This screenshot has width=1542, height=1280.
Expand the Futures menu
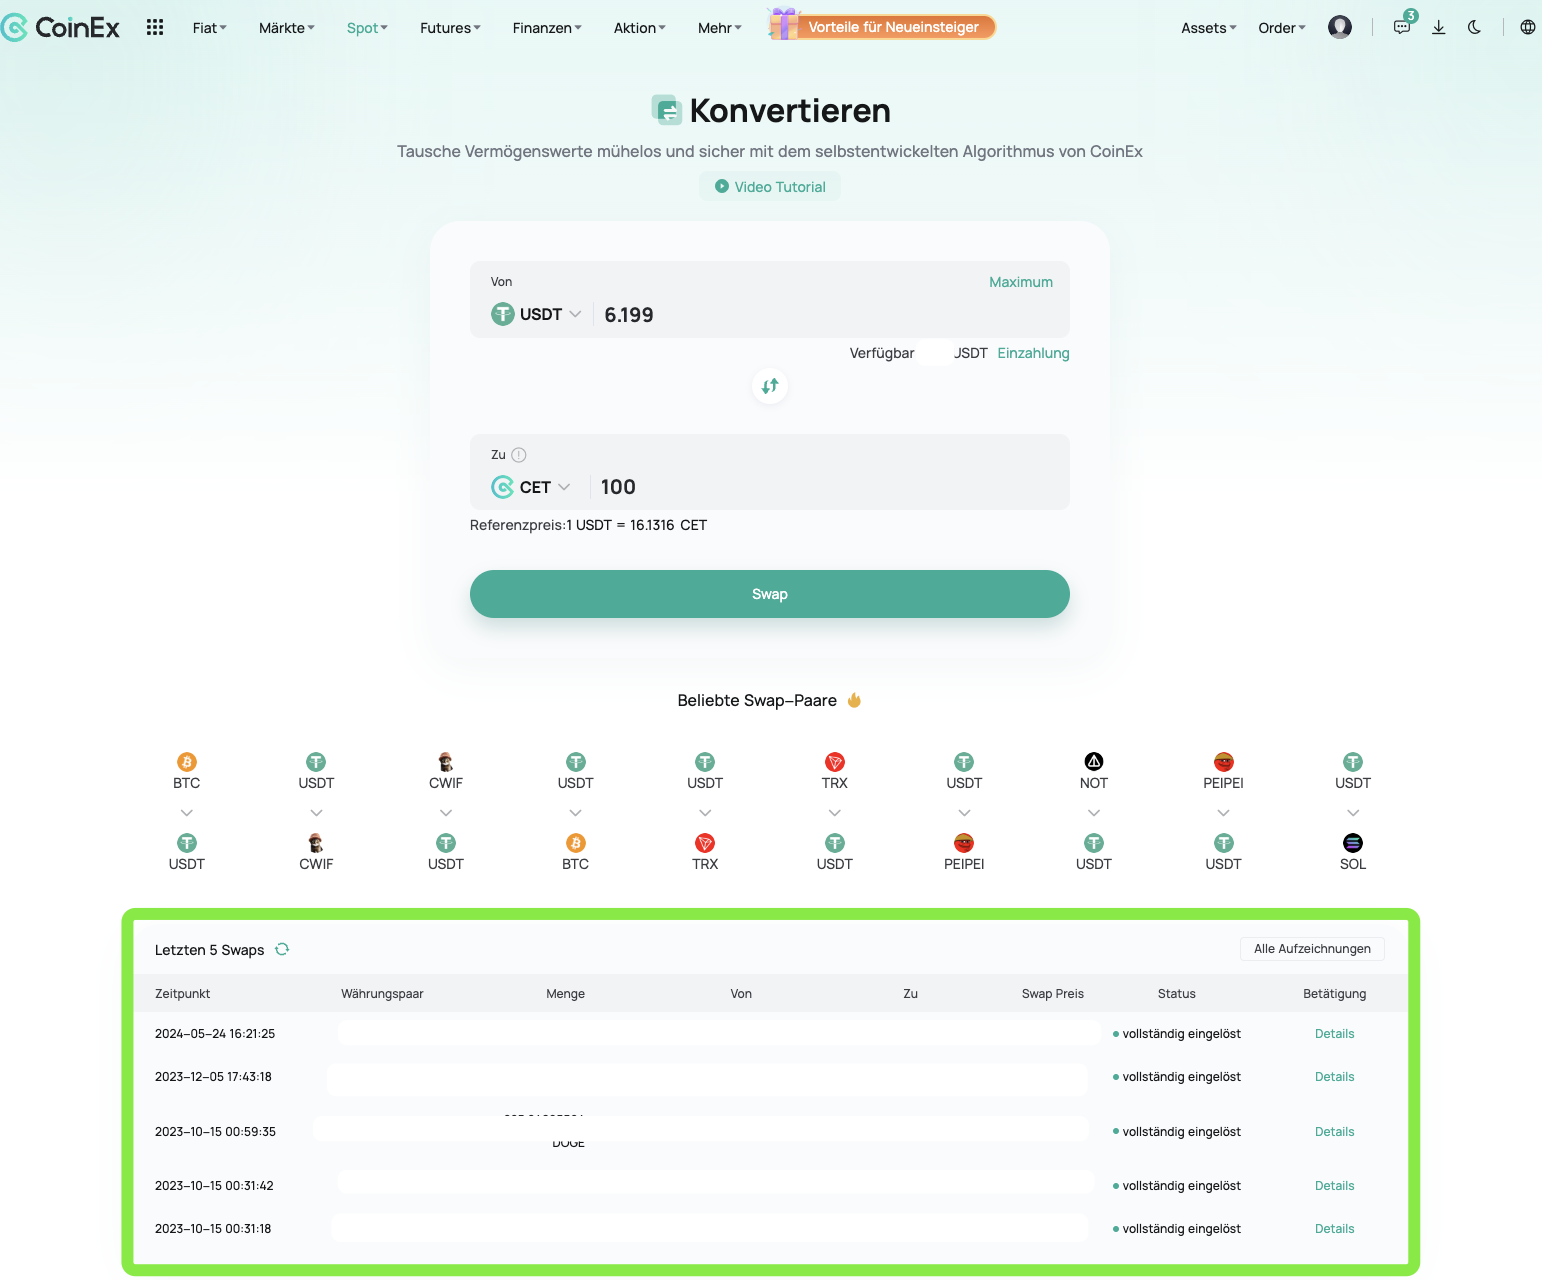coord(450,28)
